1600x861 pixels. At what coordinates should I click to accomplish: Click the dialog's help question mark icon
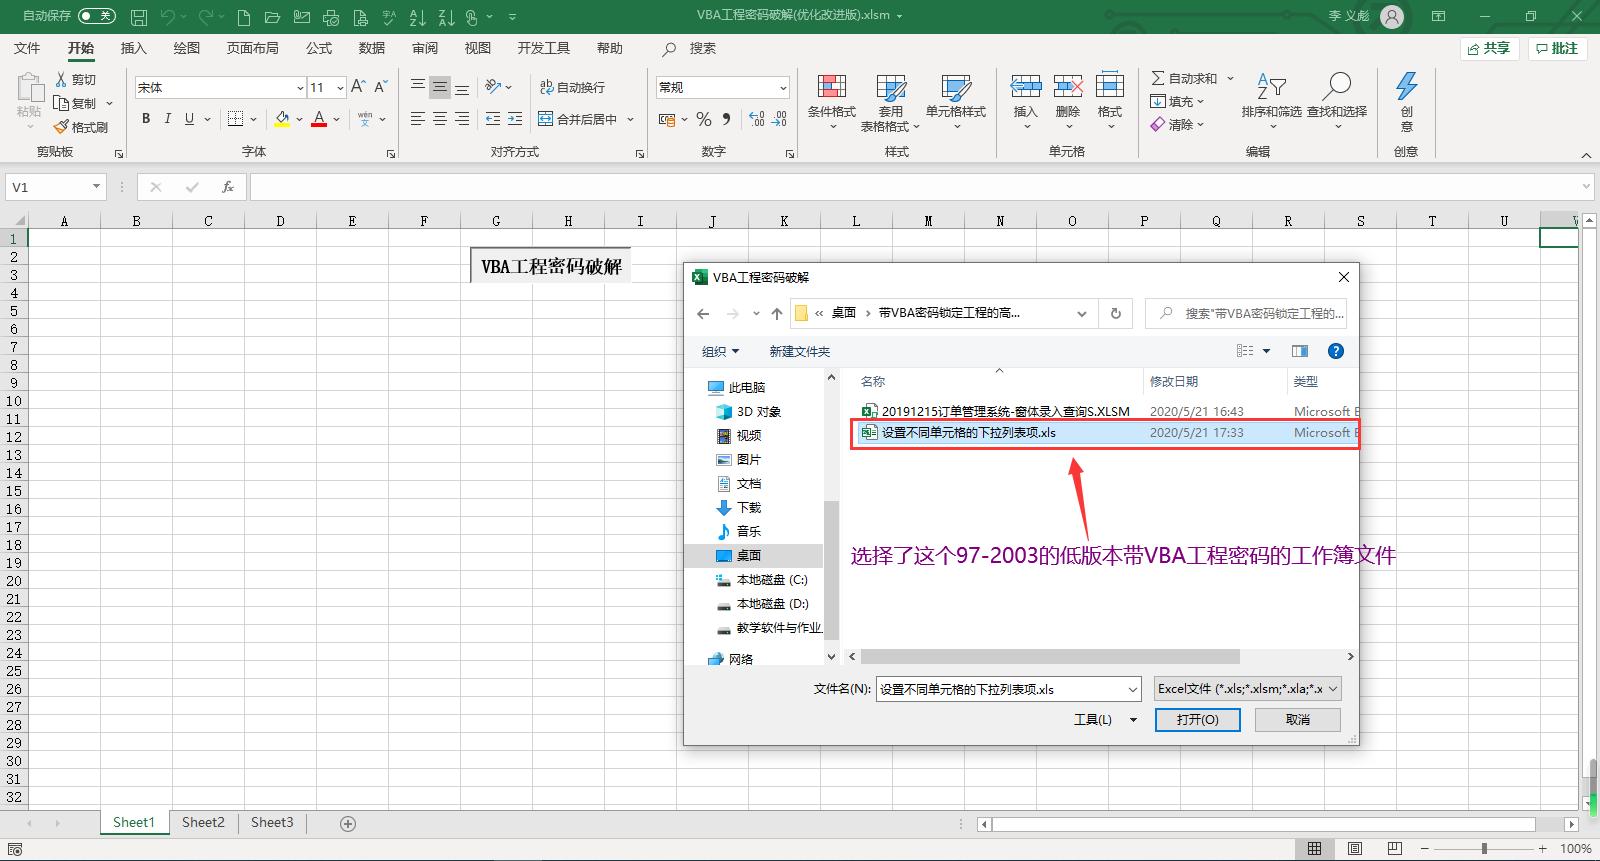[x=1336, y=351]
